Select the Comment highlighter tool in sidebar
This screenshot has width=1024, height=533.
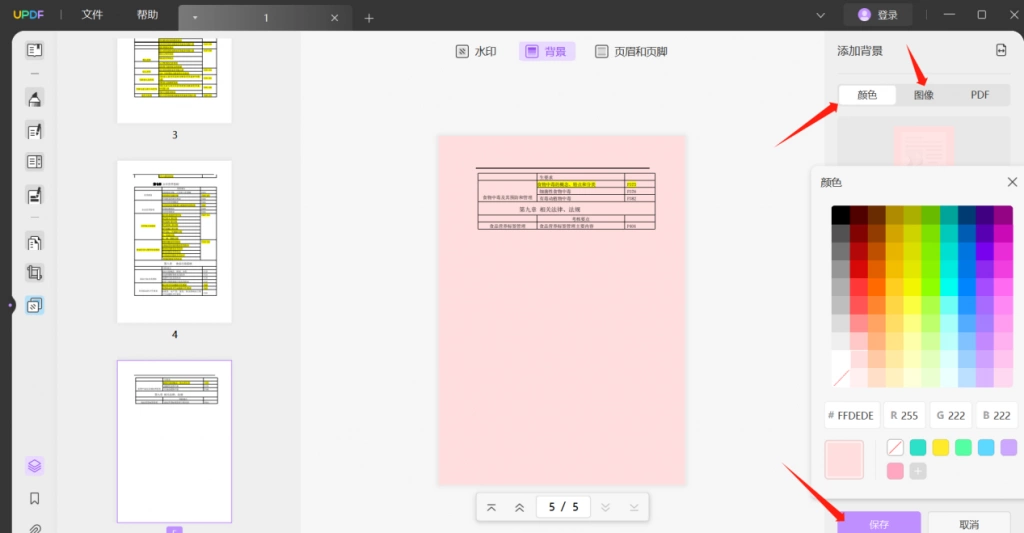click(35, 99)
